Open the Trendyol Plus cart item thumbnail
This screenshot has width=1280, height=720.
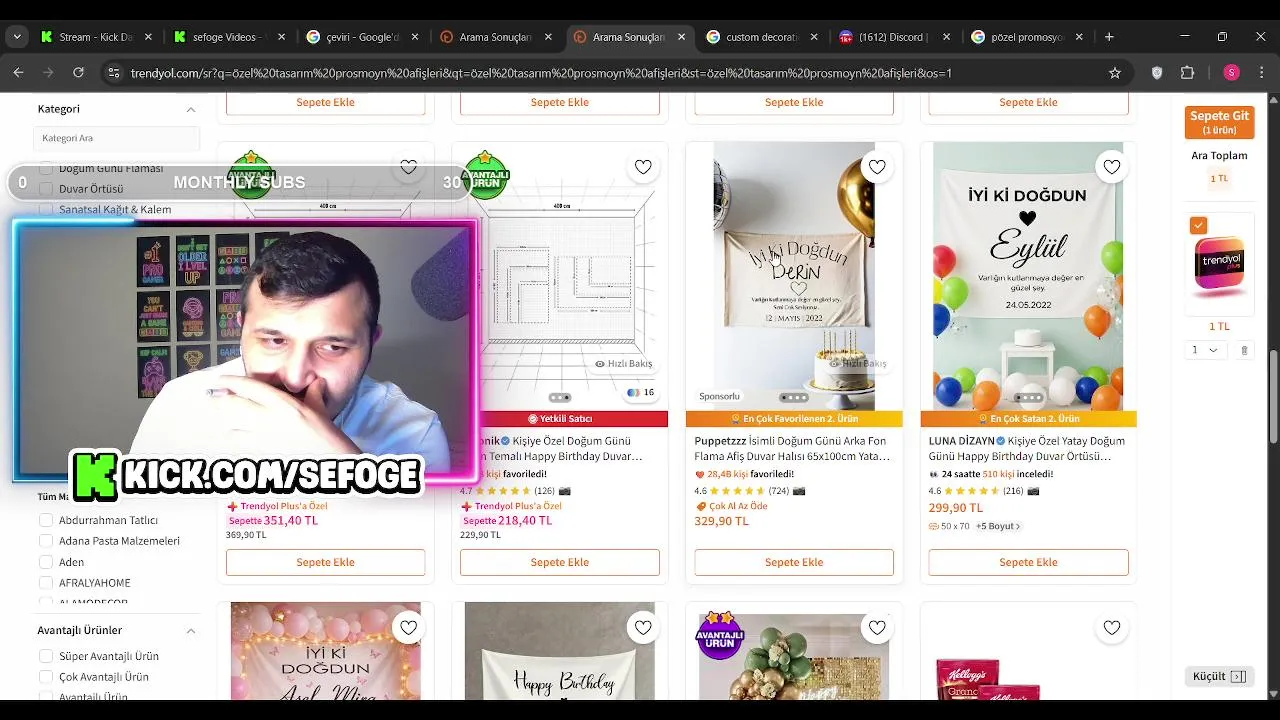point(1219,263)
